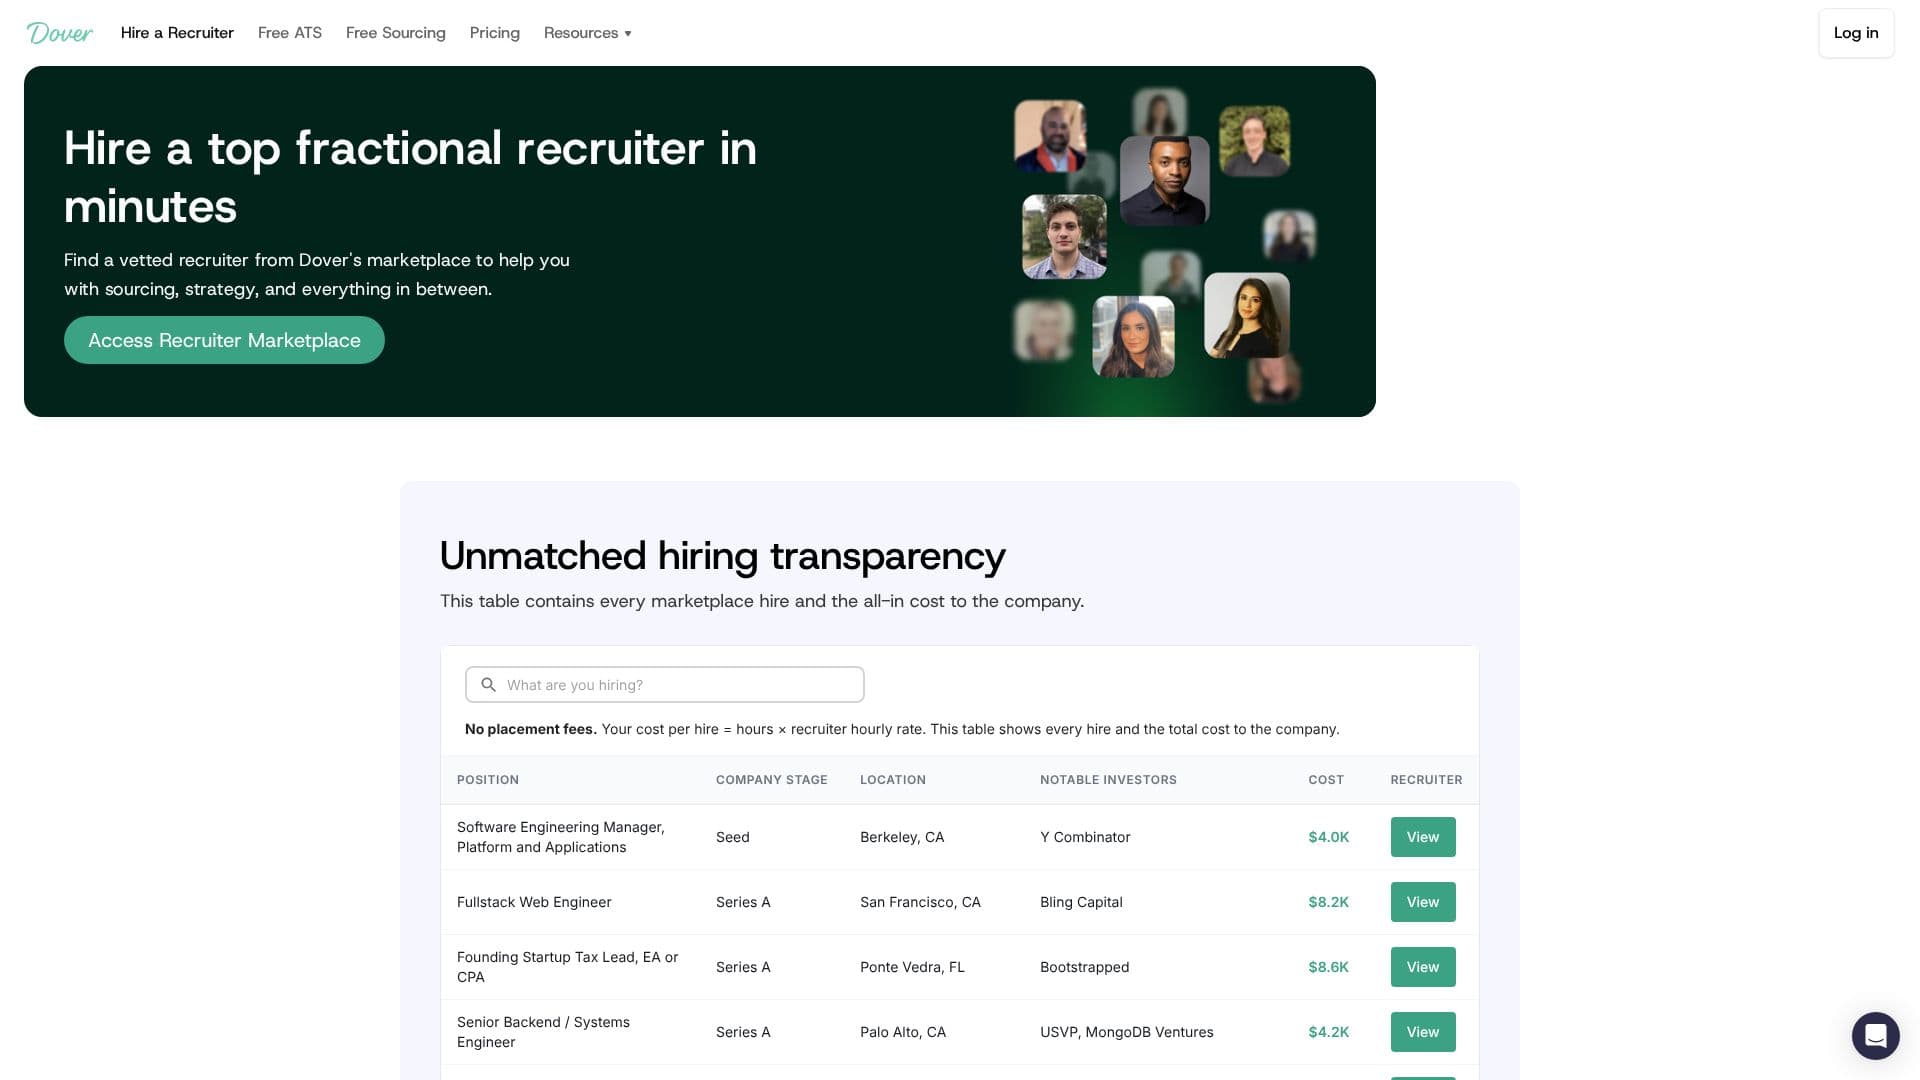View recruiter for Founding Startup Tax Lead

tap(1423, 967)
